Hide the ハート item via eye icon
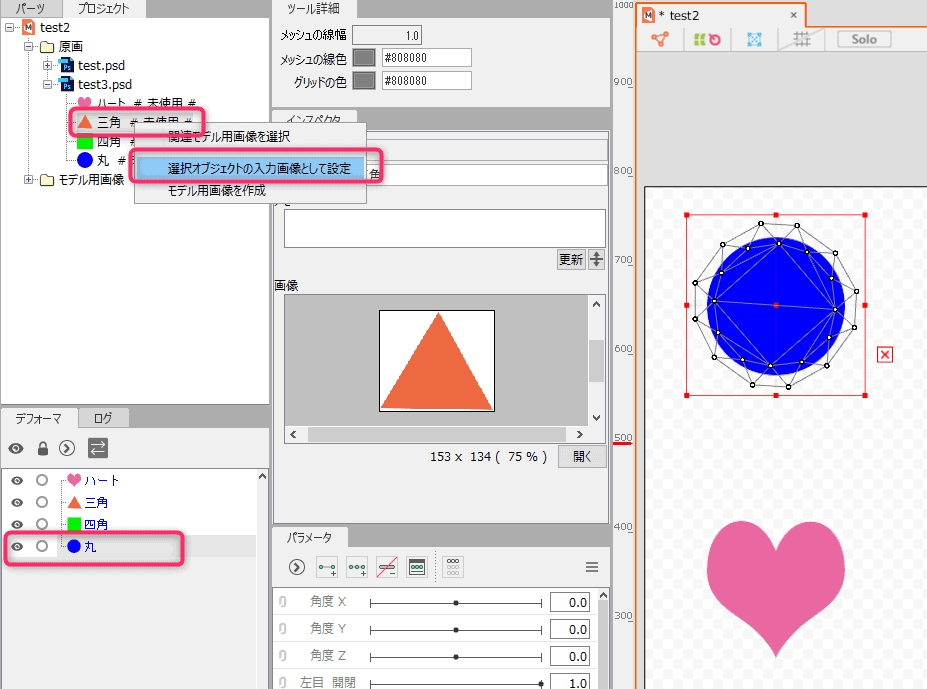This screenshot has height=689, width=927. point(17,481)
